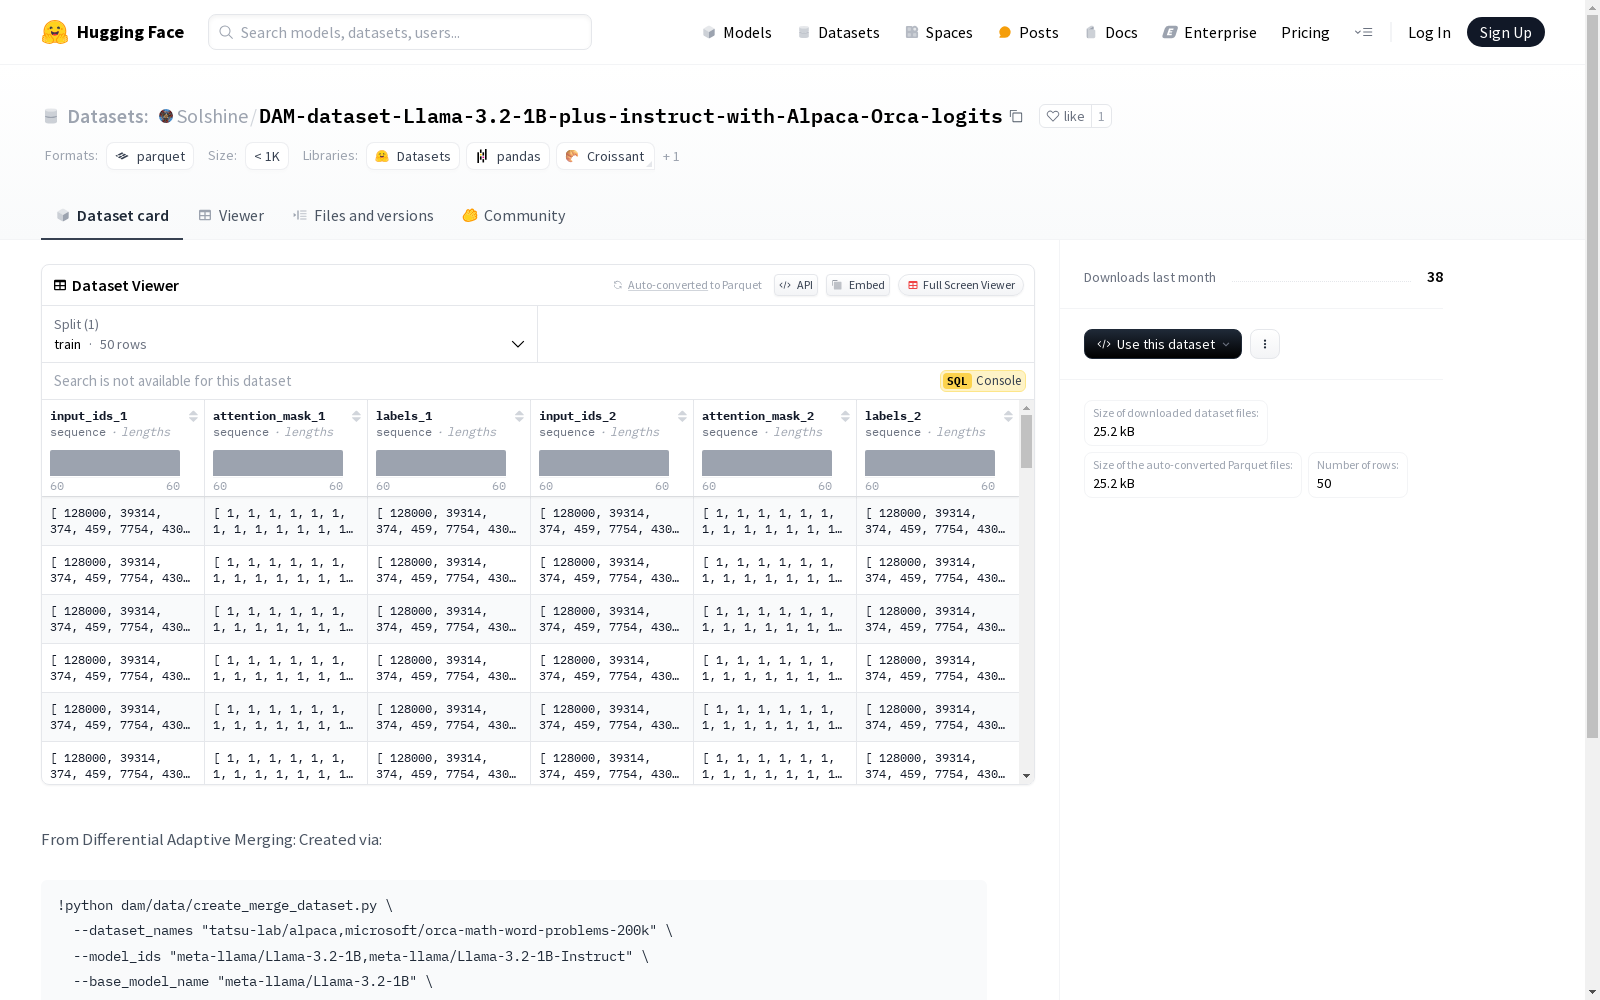Sort by the labels_2 column
This screenshot has width=1600, height=1000.
1008,416
